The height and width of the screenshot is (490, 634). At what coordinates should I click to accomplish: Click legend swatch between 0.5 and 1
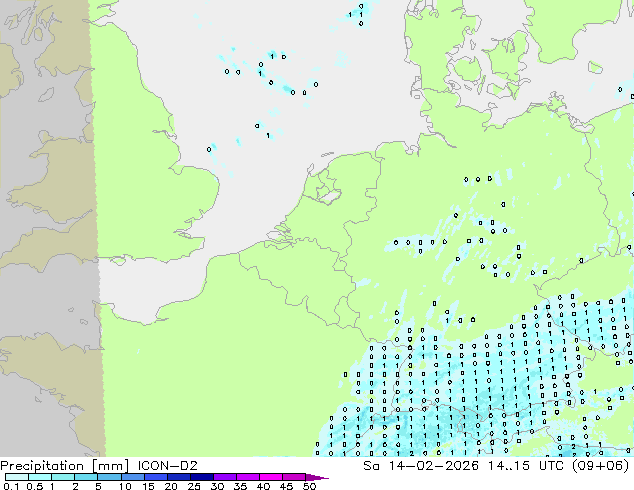coord(40,477)
